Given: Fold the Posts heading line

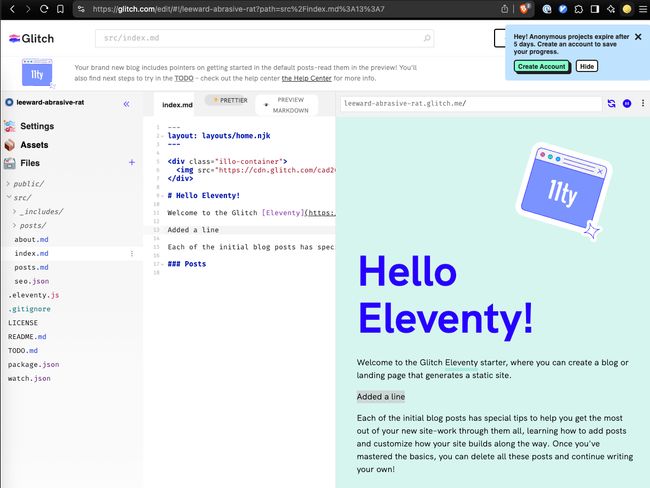Looking at the screenshot, I should pyautogui.click(x=162, y=264).
